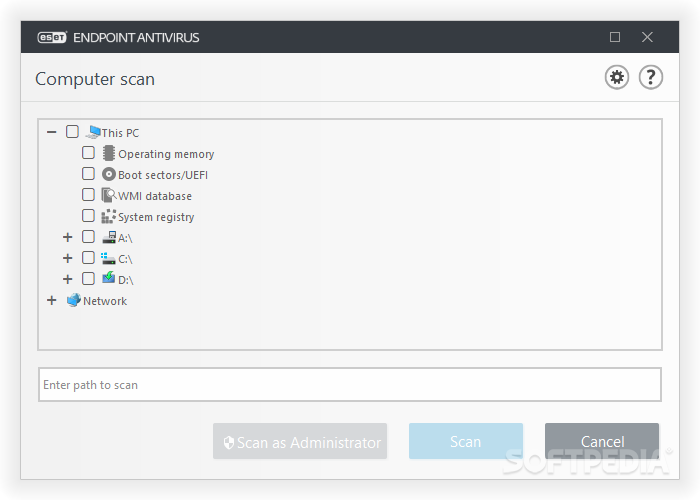Collapse the This PC tree node
The image size is (700, 500).
tap(52, 132)
